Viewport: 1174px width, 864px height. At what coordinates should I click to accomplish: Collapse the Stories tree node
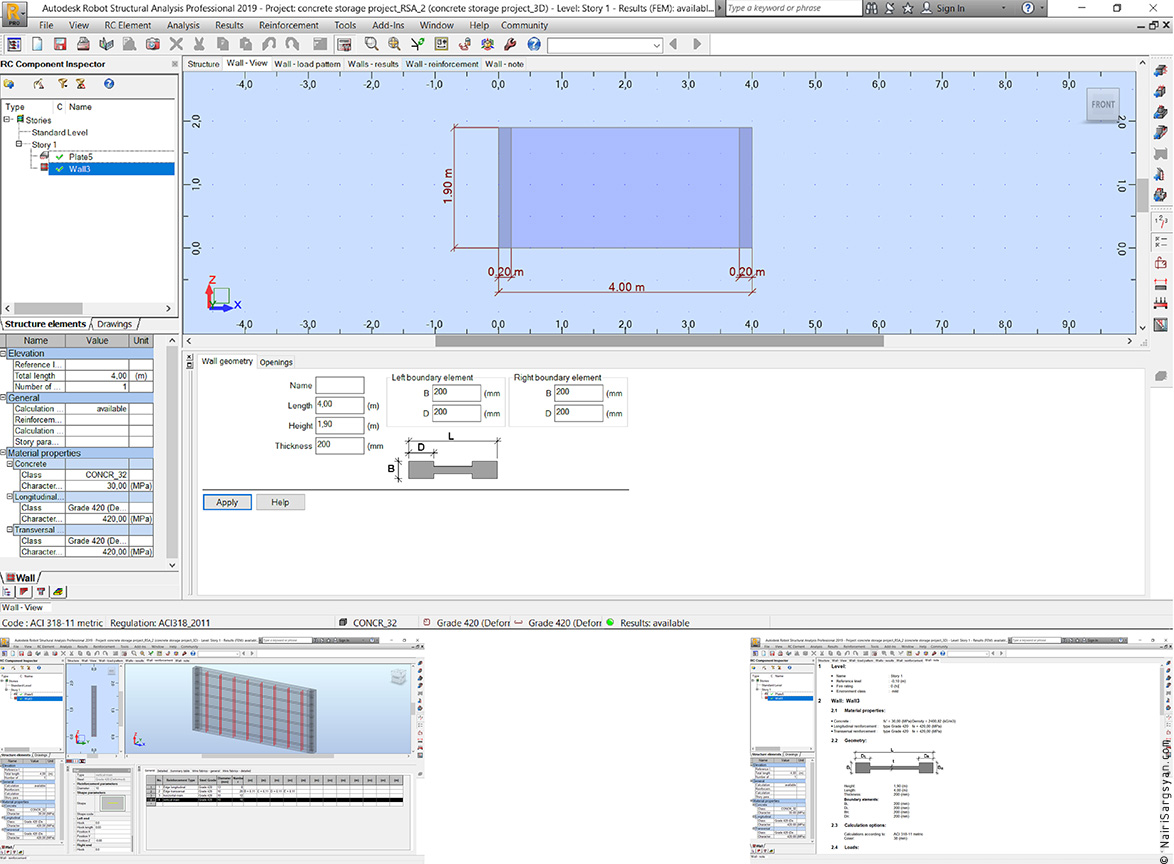[x=7, y=119]
